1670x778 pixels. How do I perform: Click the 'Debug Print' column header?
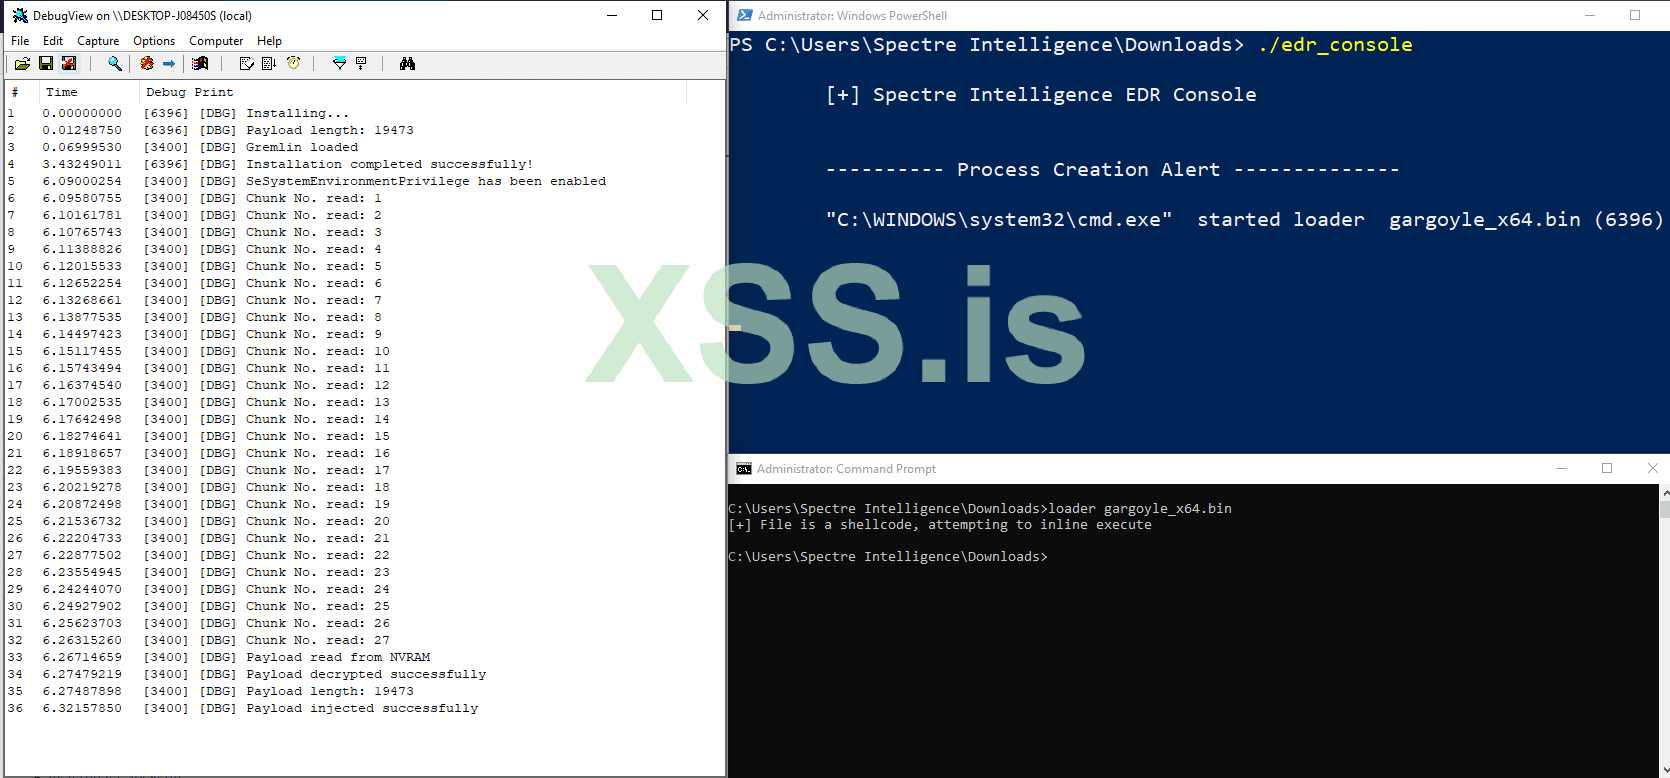click(413, 92)
